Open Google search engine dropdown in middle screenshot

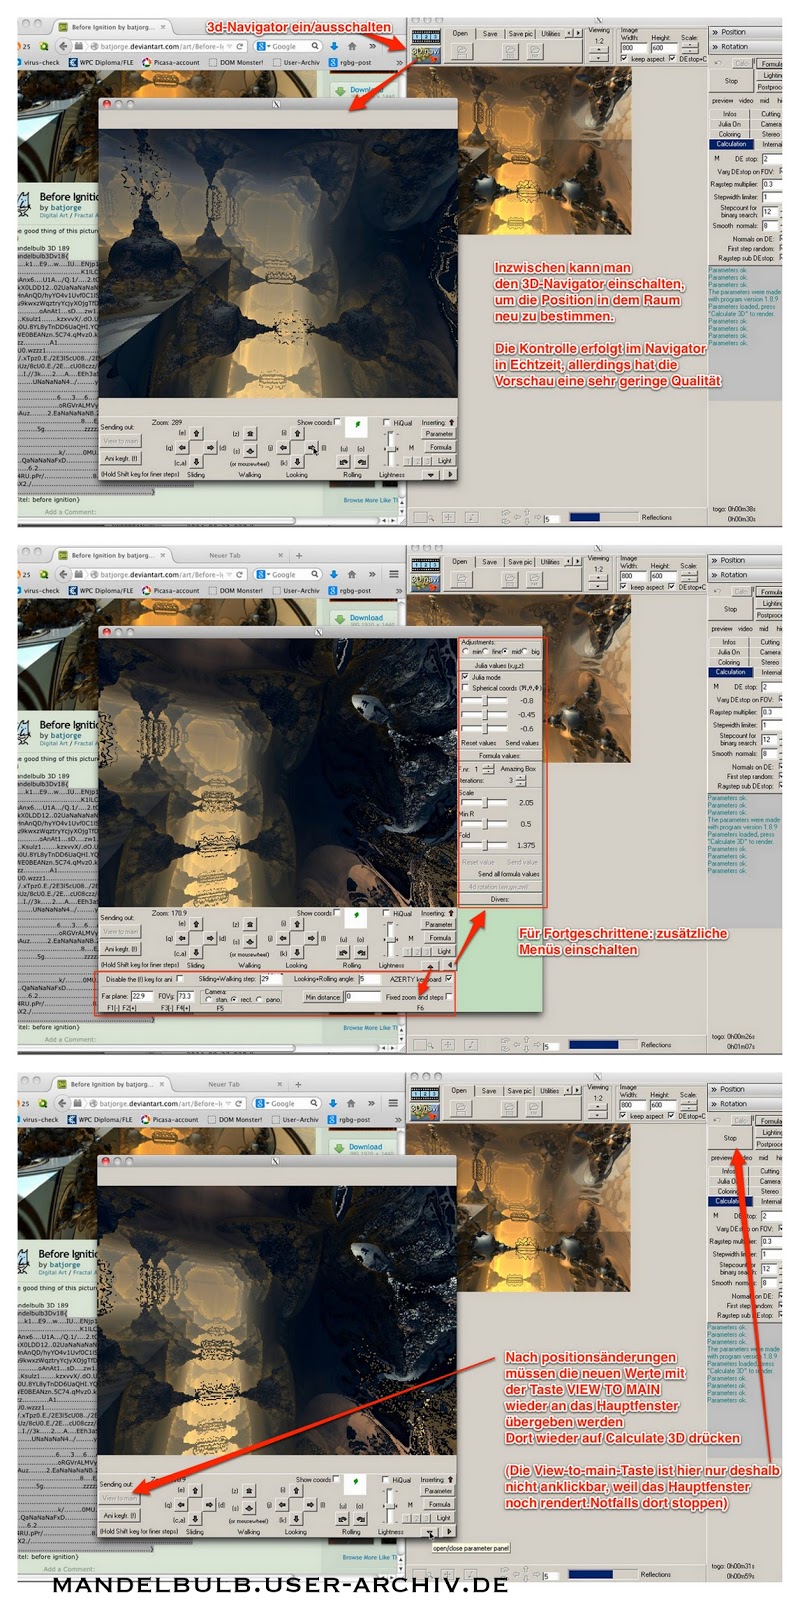click(263, 575)
